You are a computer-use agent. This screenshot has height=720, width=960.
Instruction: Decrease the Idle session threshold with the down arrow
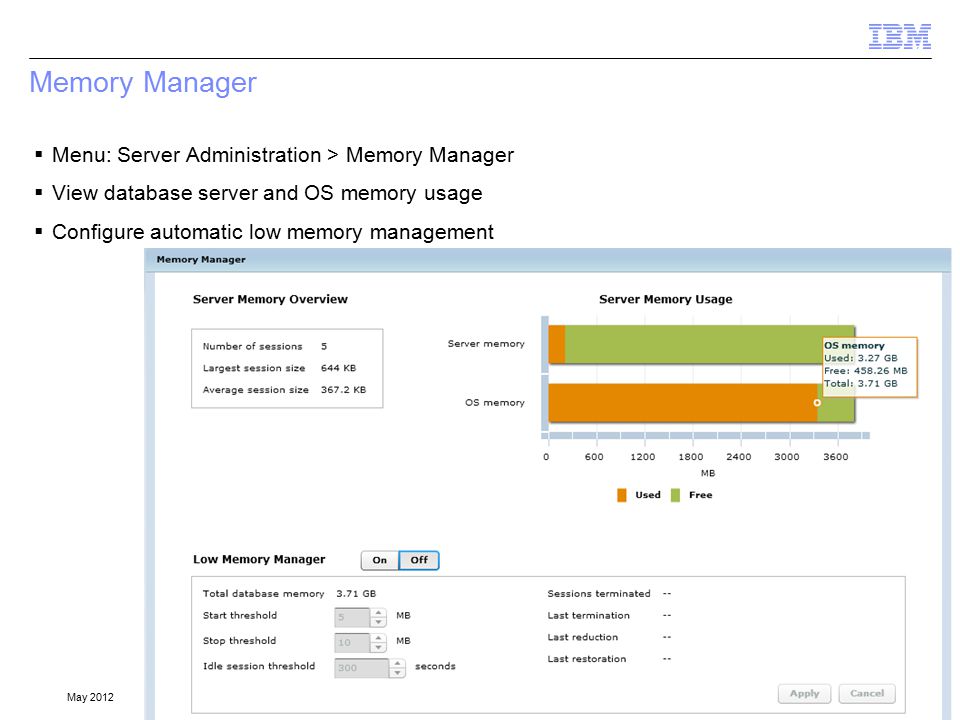point(397,673)
